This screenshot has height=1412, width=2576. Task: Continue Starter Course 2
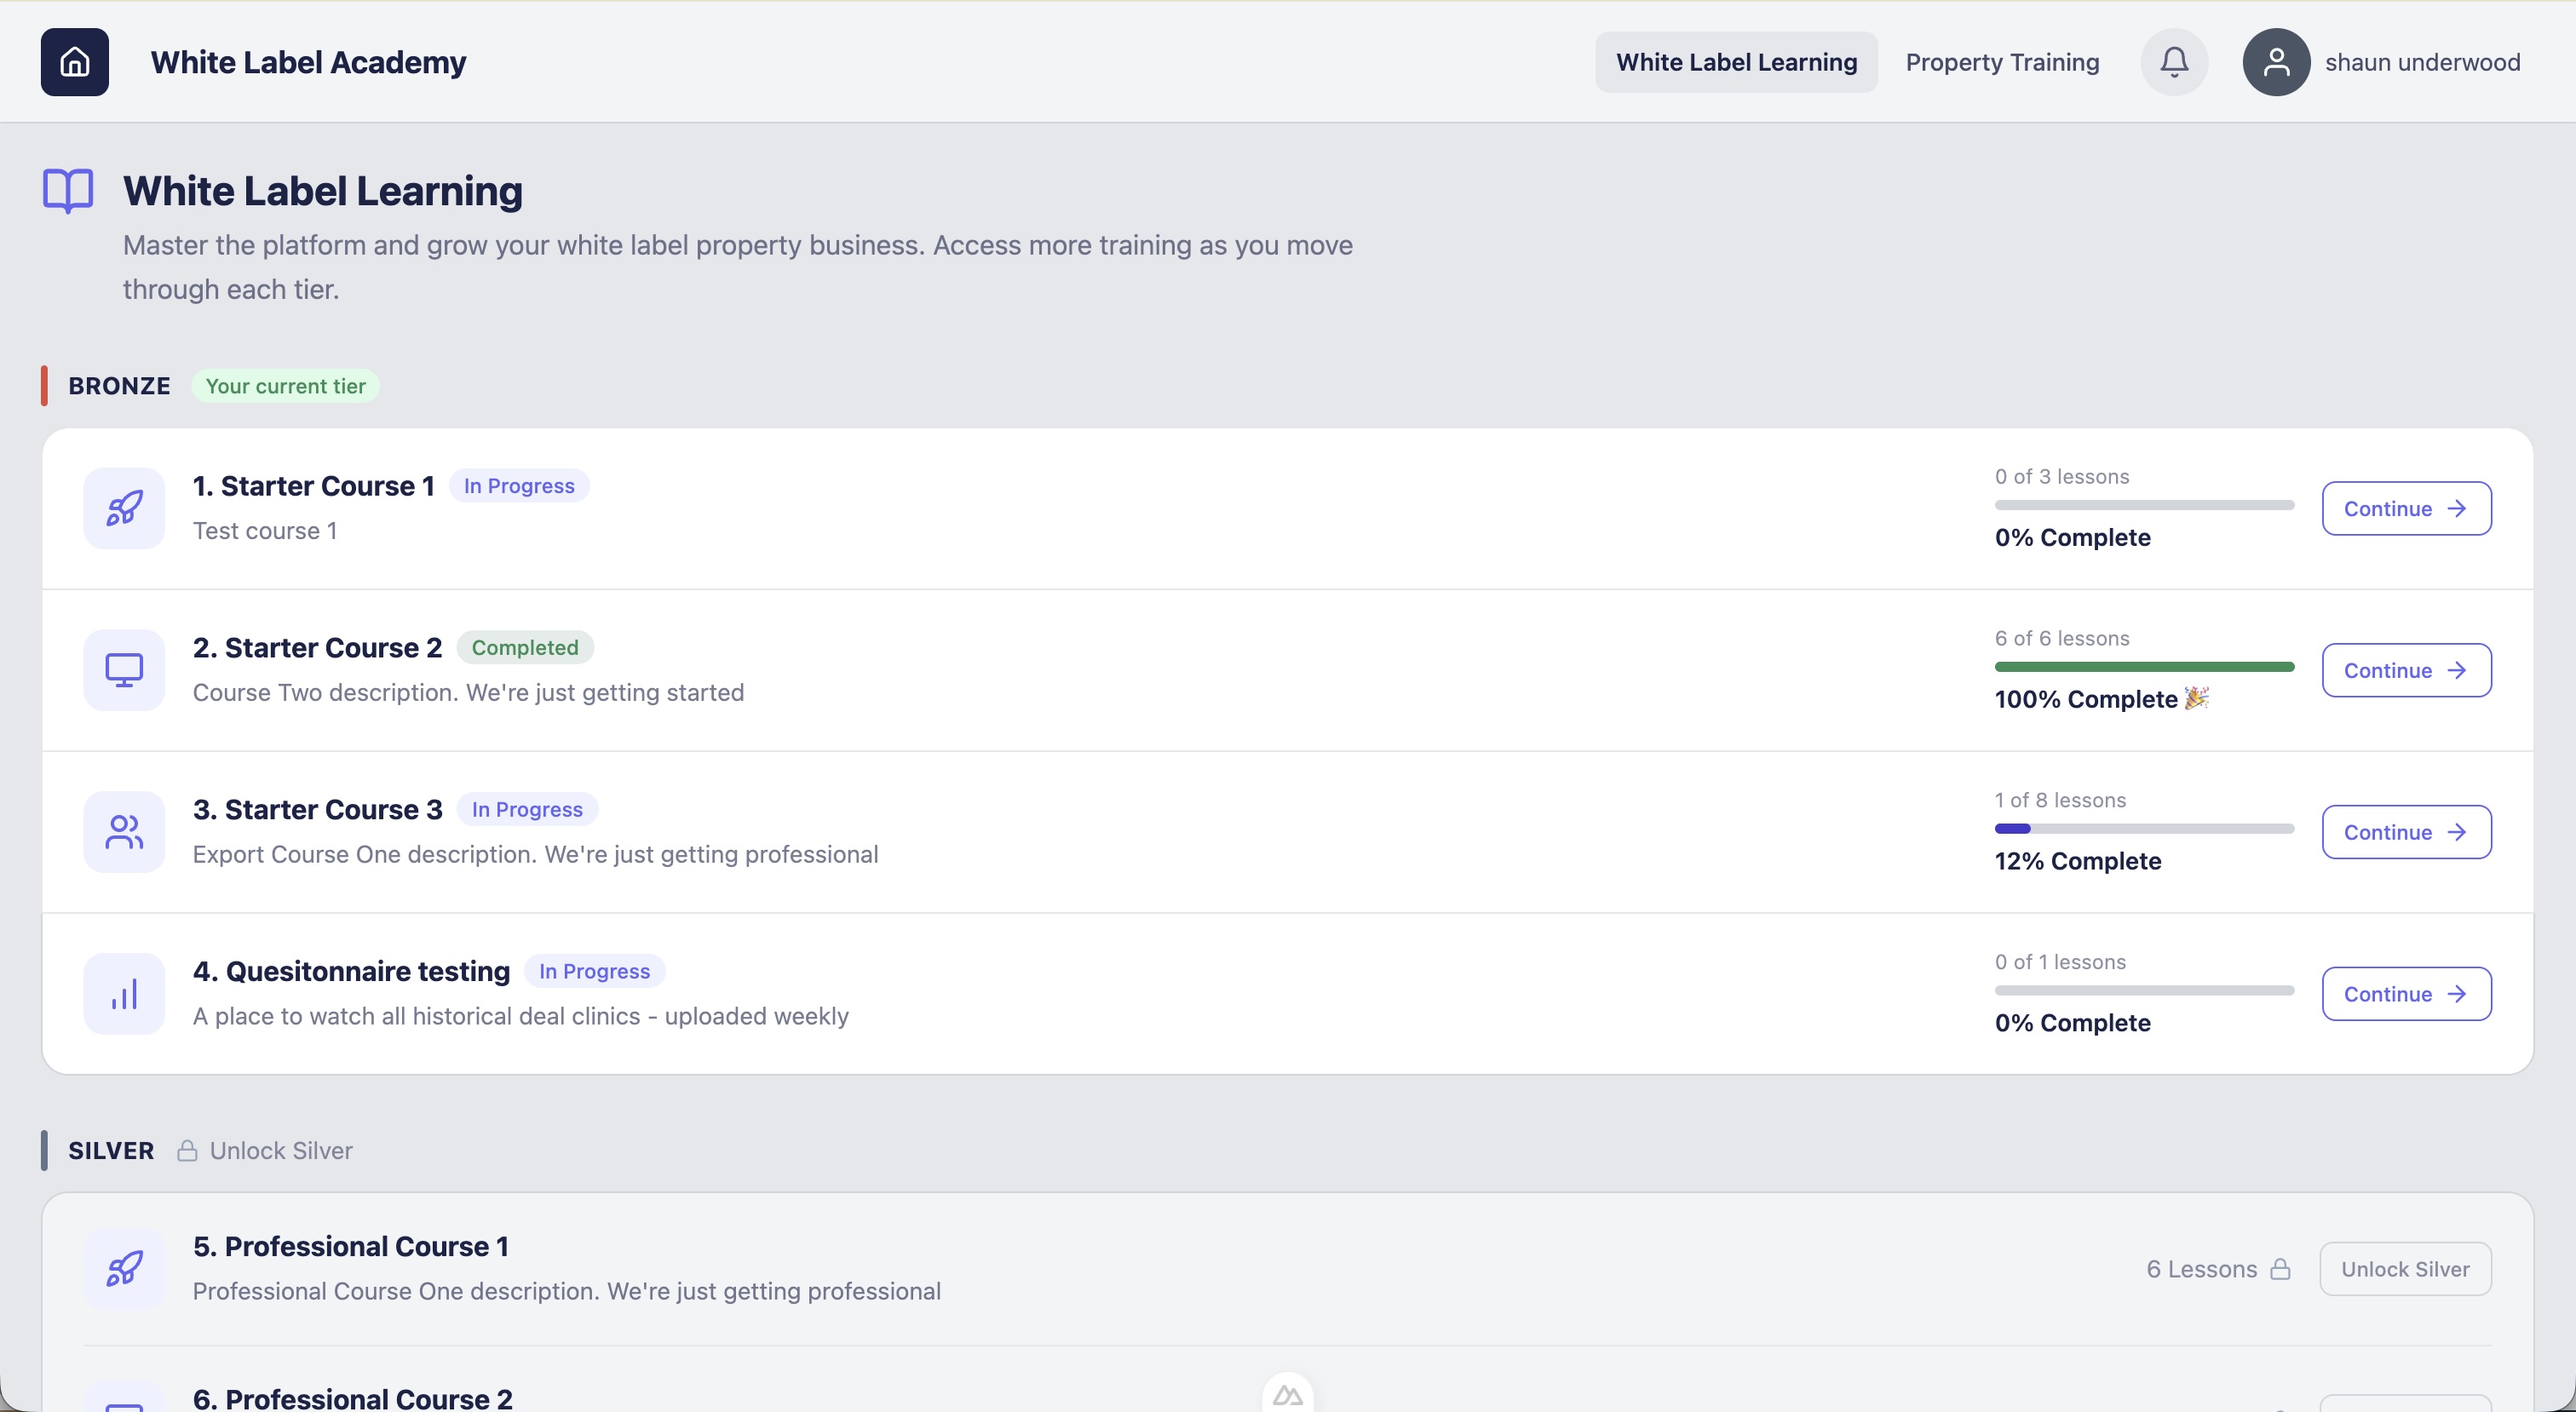2406,671
